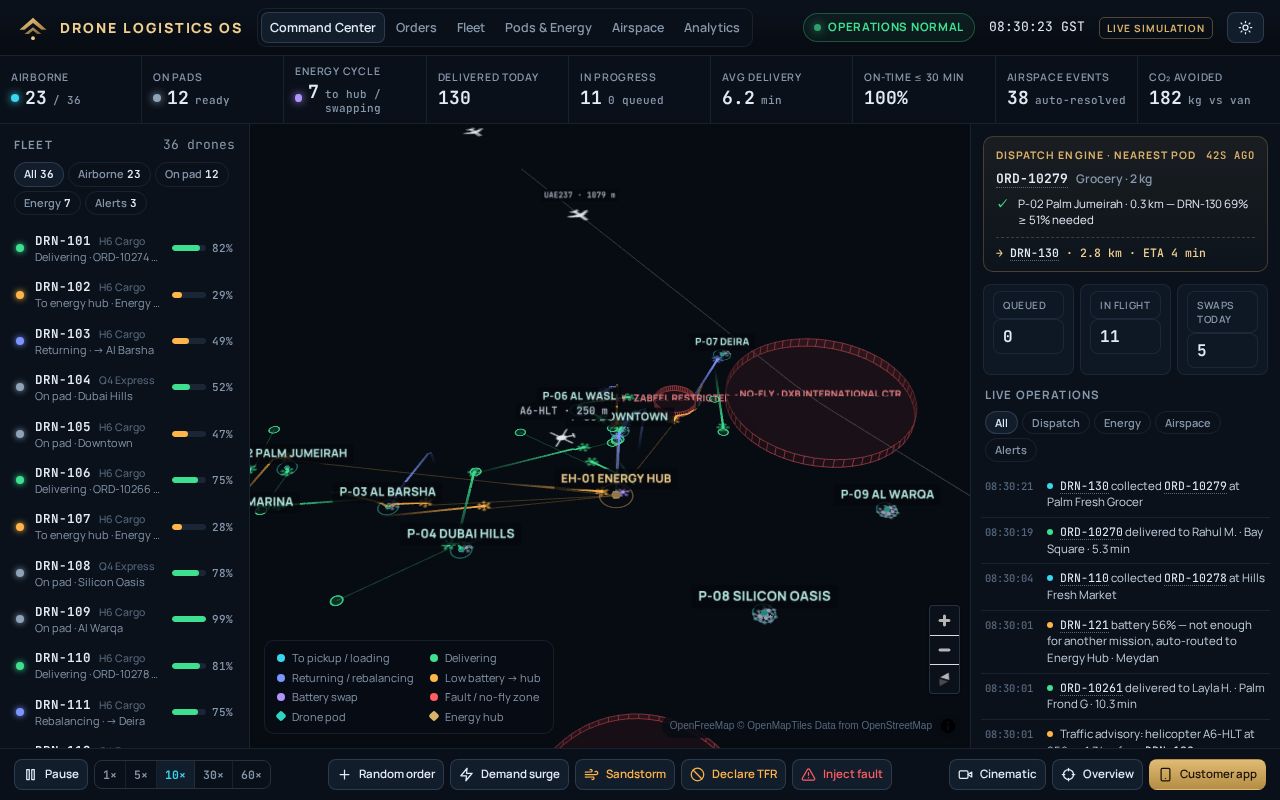Open the Fleet tab
The width and height of the screenshot is (1280, 800).
(x=471, y=28)
